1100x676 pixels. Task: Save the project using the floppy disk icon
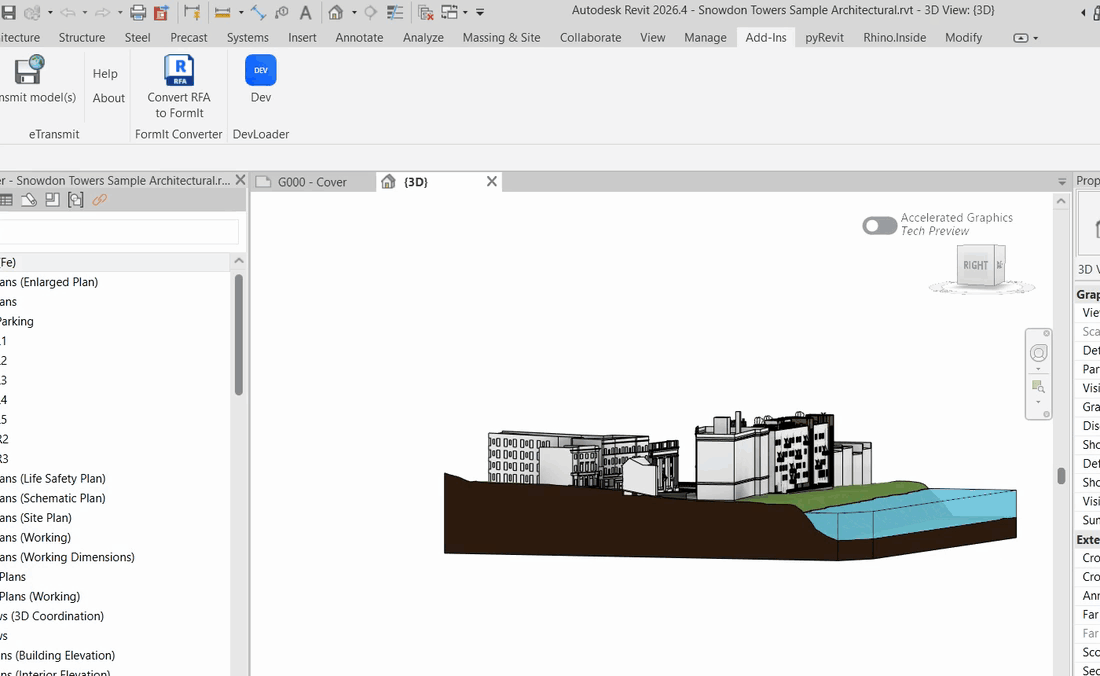pyautogui.click(x=8, y=12)
